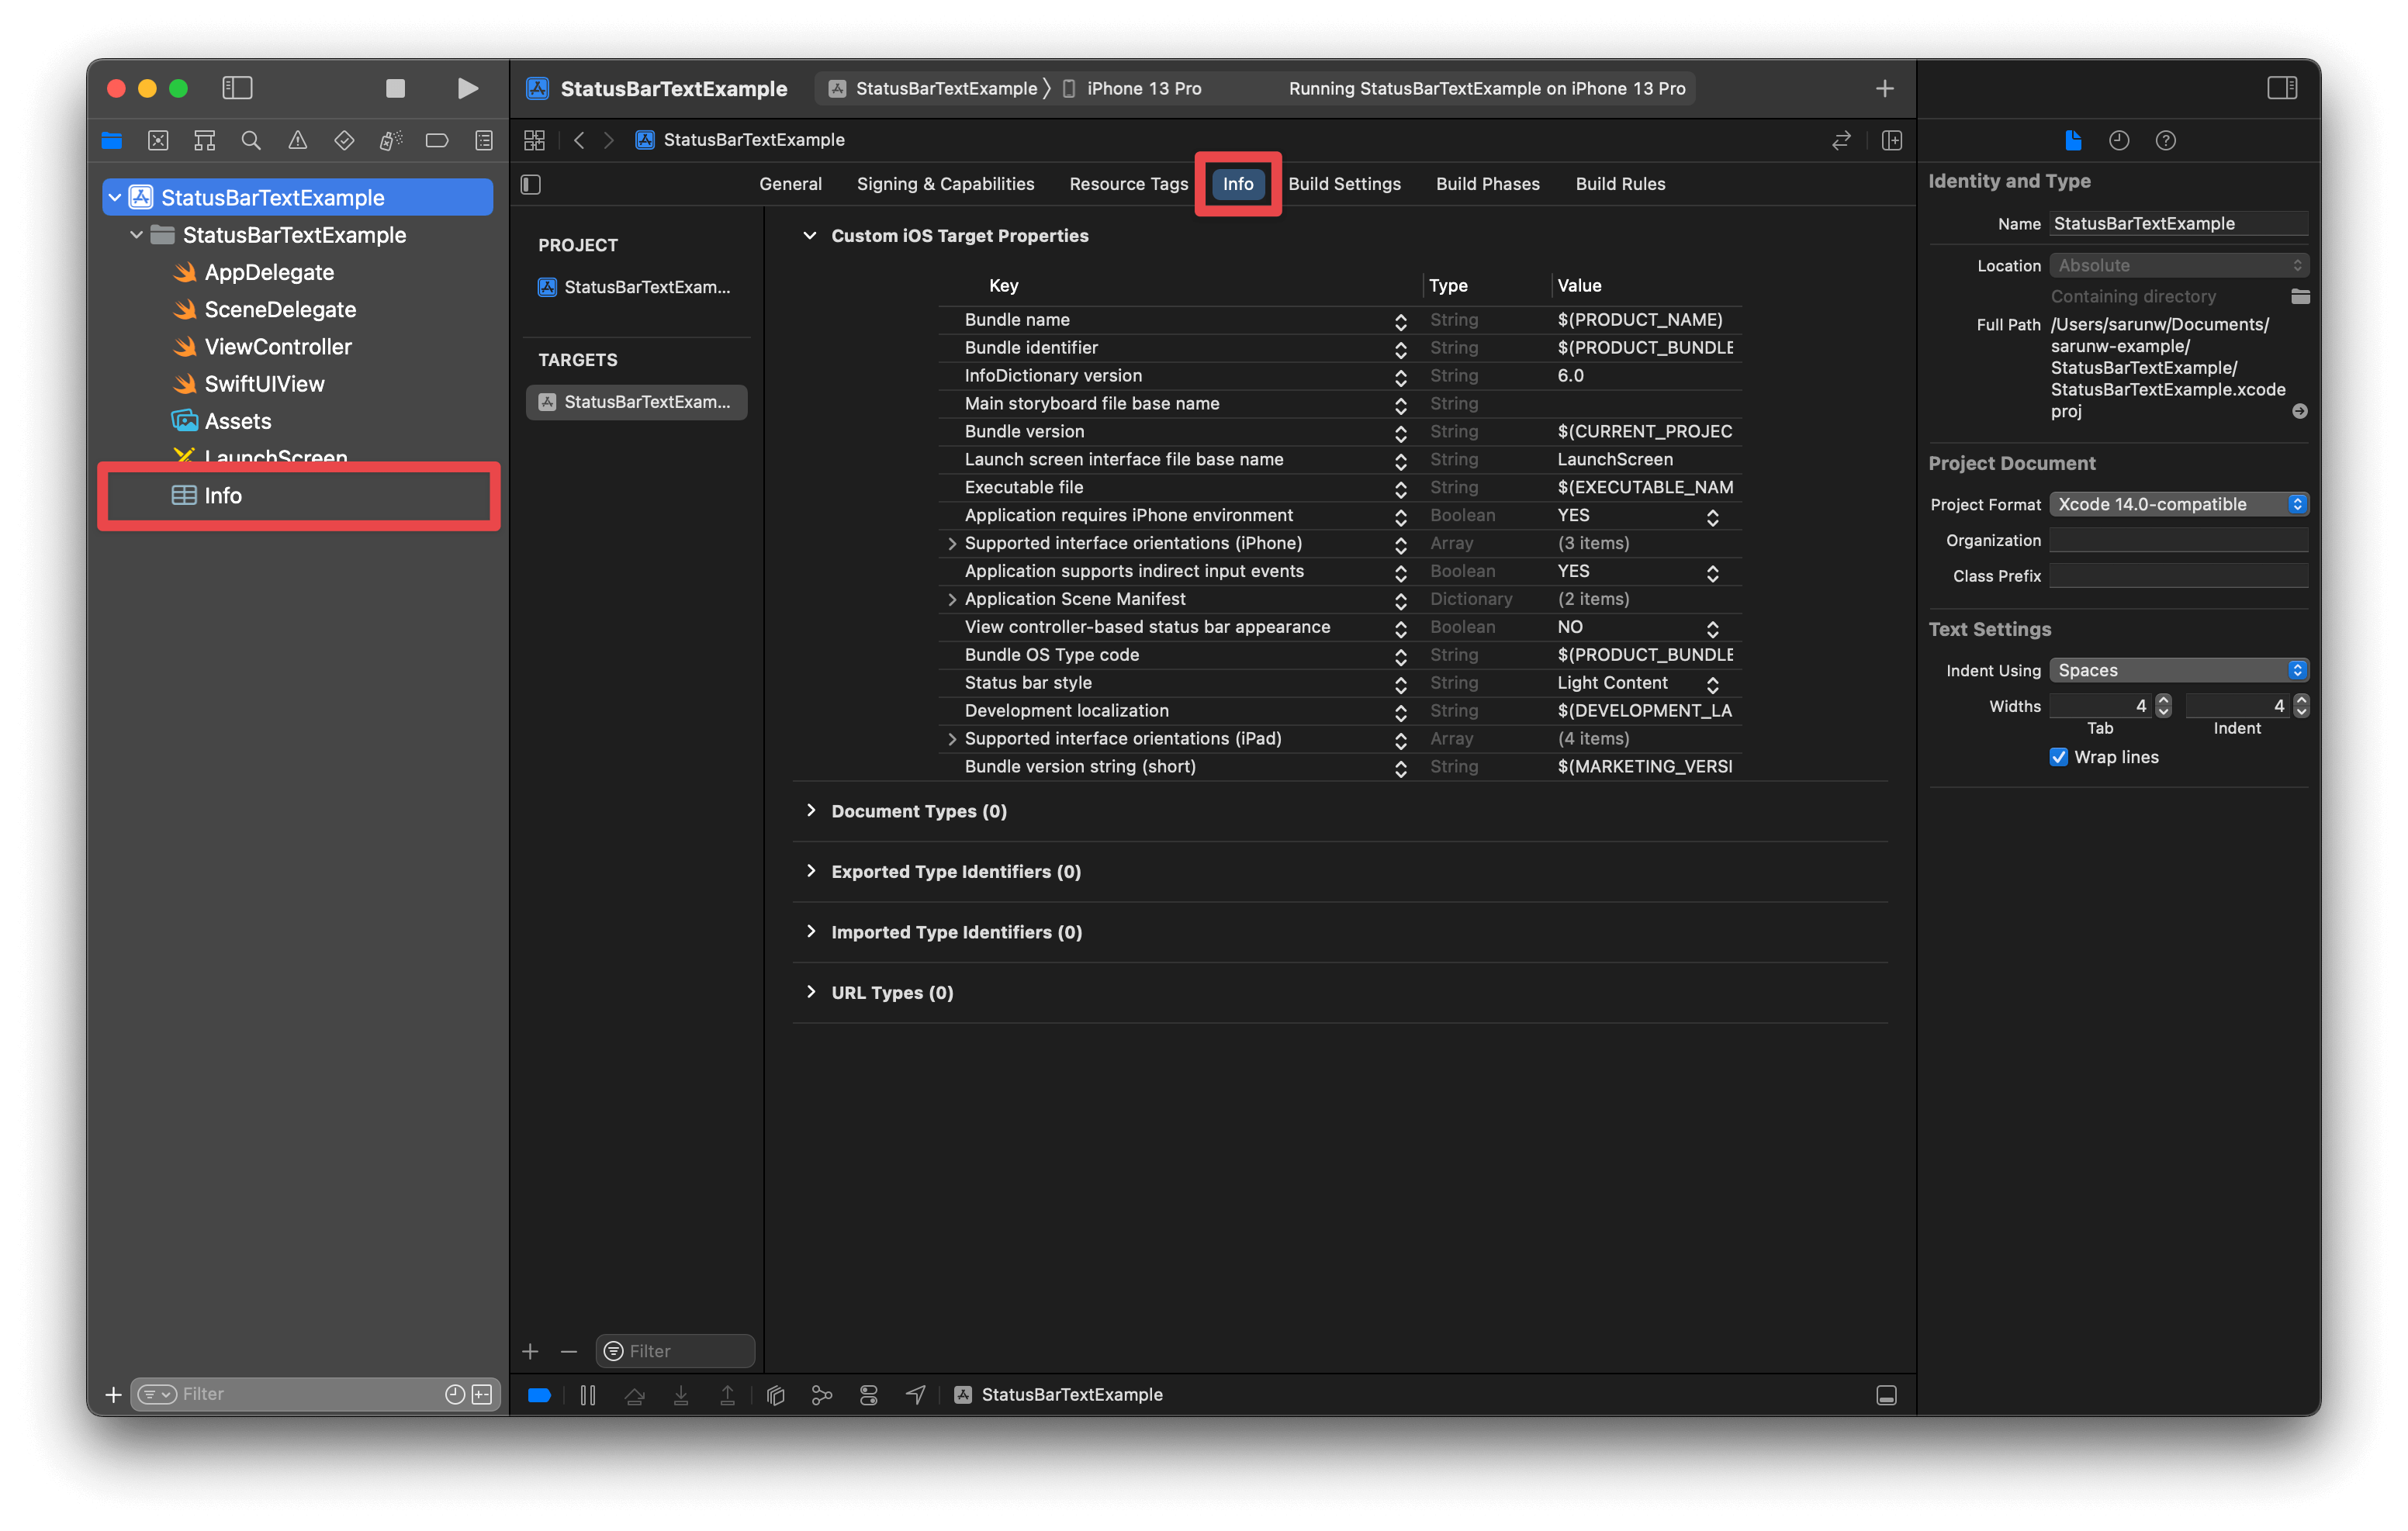Switch to the Build Settings tab
The image size is (2408, 1531).
point(1344,184)
